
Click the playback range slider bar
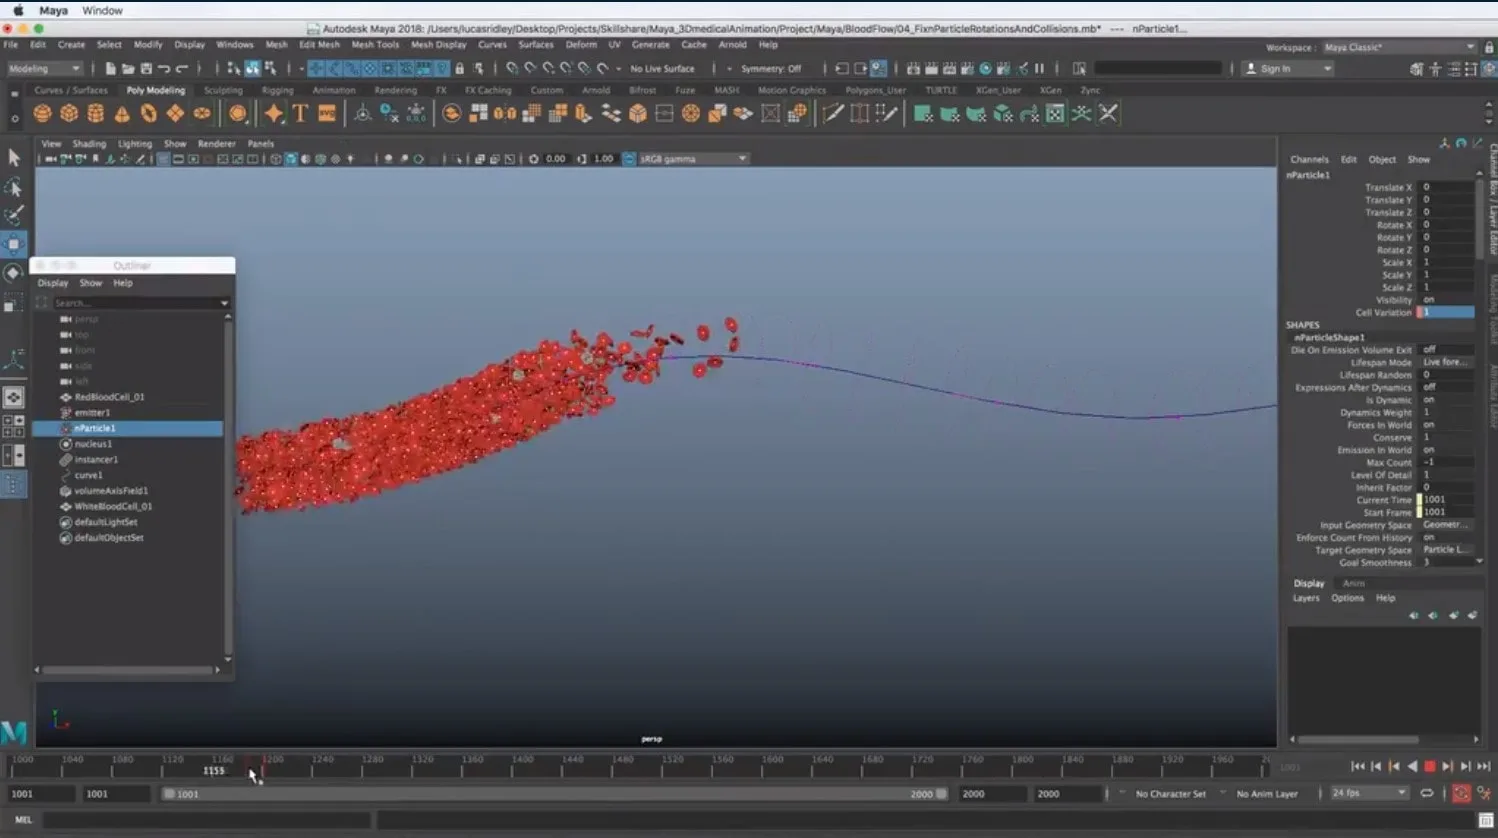[x=555, y=793]
